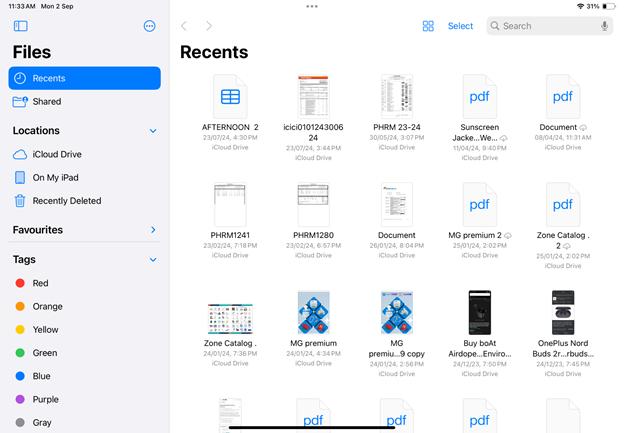Click the Locations heading
The image size is (624, 433).
pos(36,131)
